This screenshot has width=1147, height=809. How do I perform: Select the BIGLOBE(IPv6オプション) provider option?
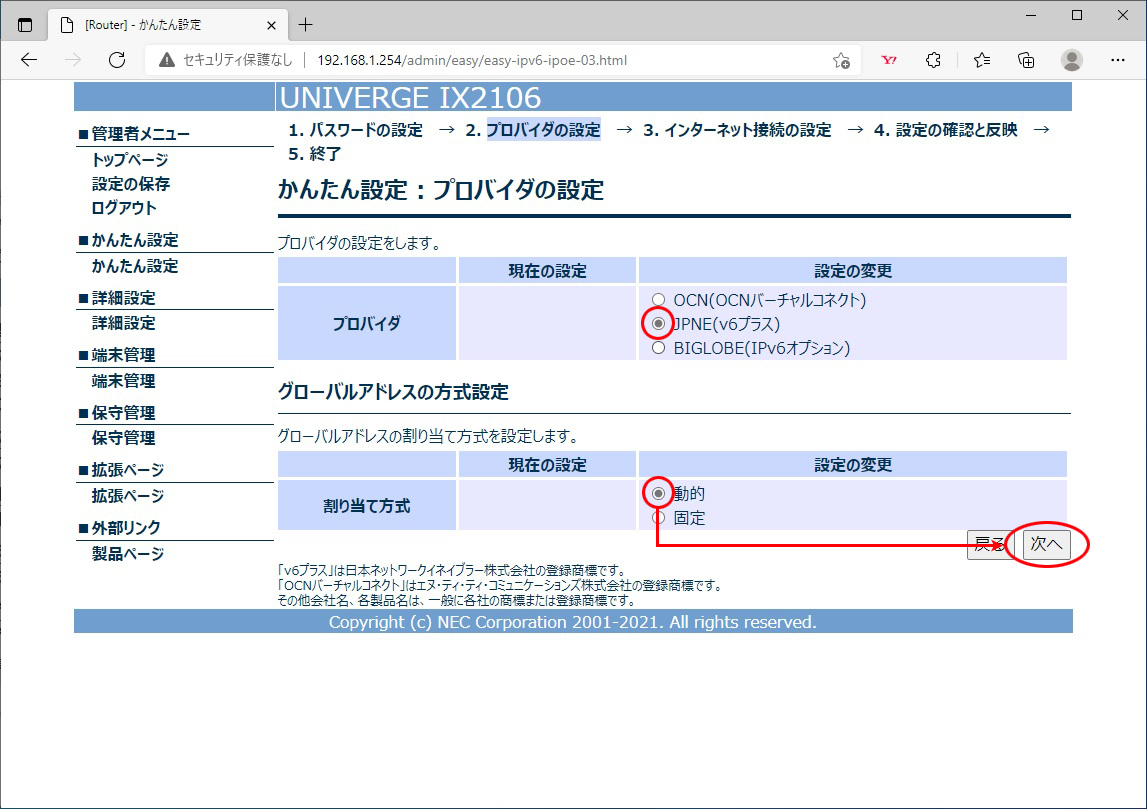(658, 347)
